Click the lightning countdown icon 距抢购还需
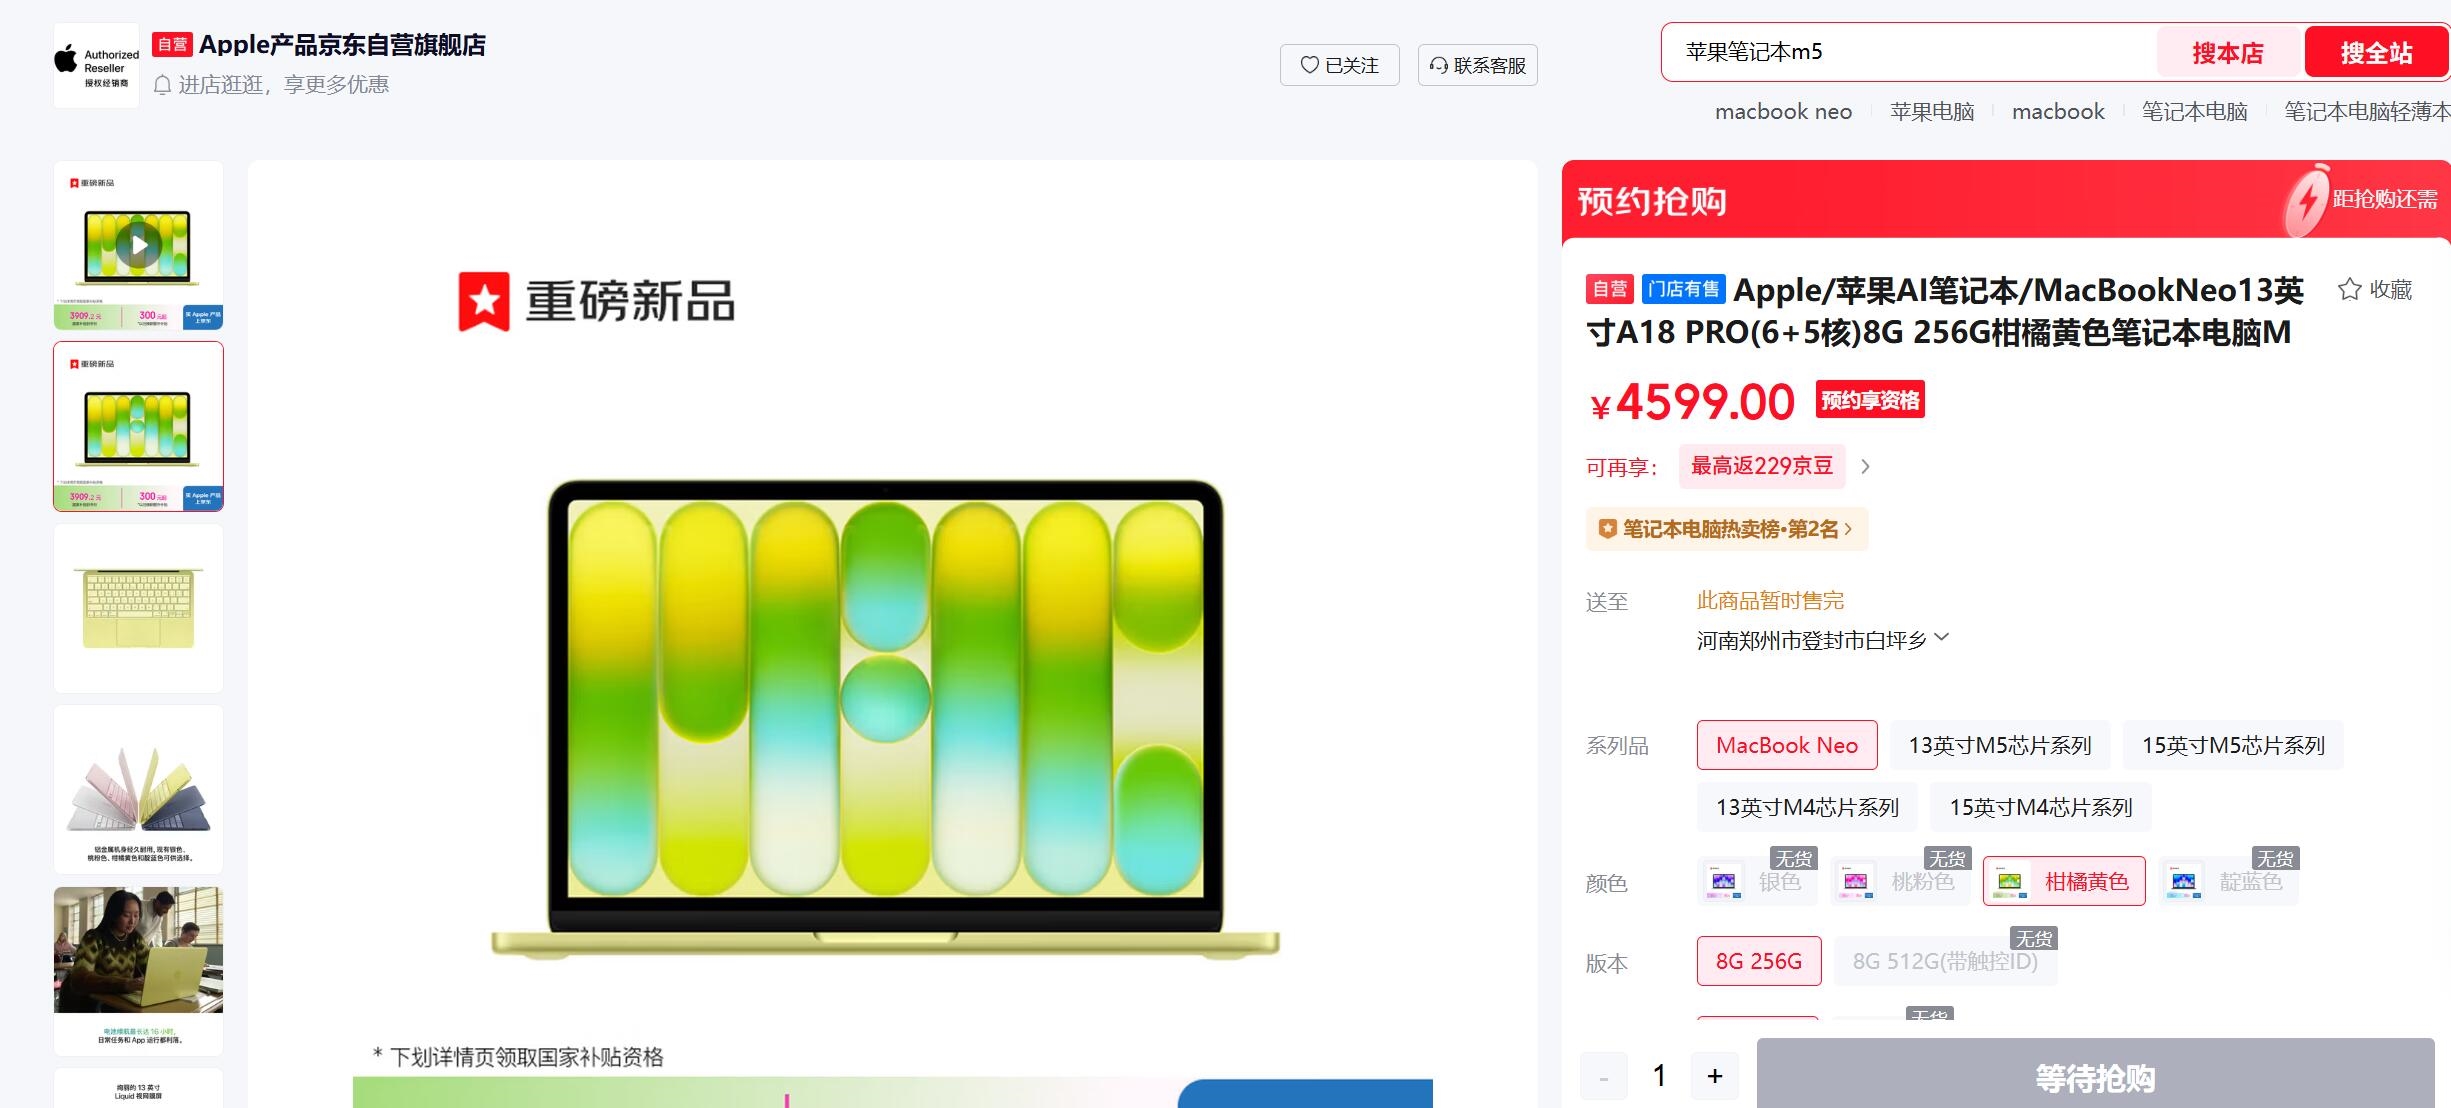The width and height of the screenshot is (2451, 1108). click(x=2306, y=201)
